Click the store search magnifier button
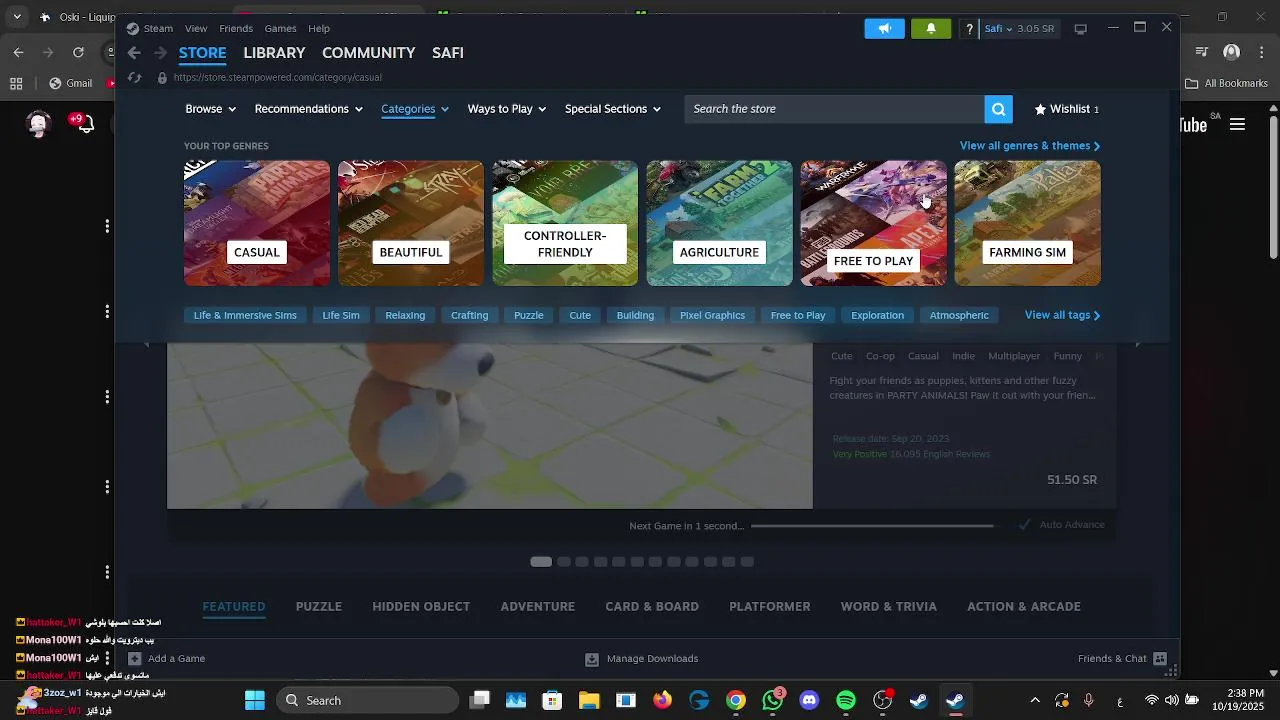This screenshot has width=1280, height=720. [x=998, y=109]
